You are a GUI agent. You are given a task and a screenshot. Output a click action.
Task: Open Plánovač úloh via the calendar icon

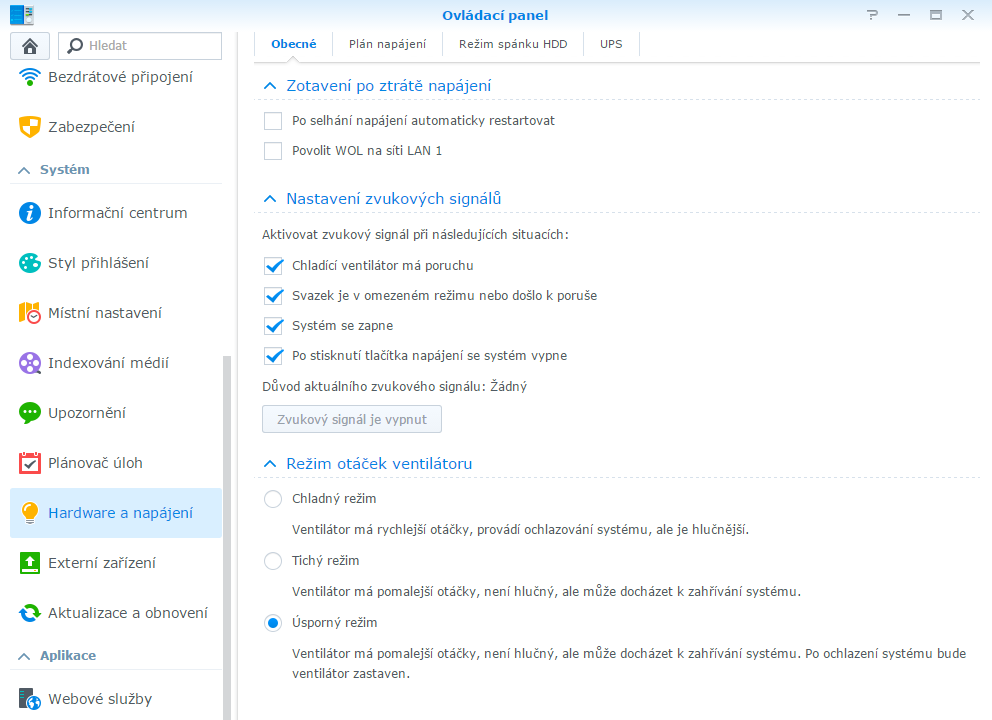click(29, 462)
